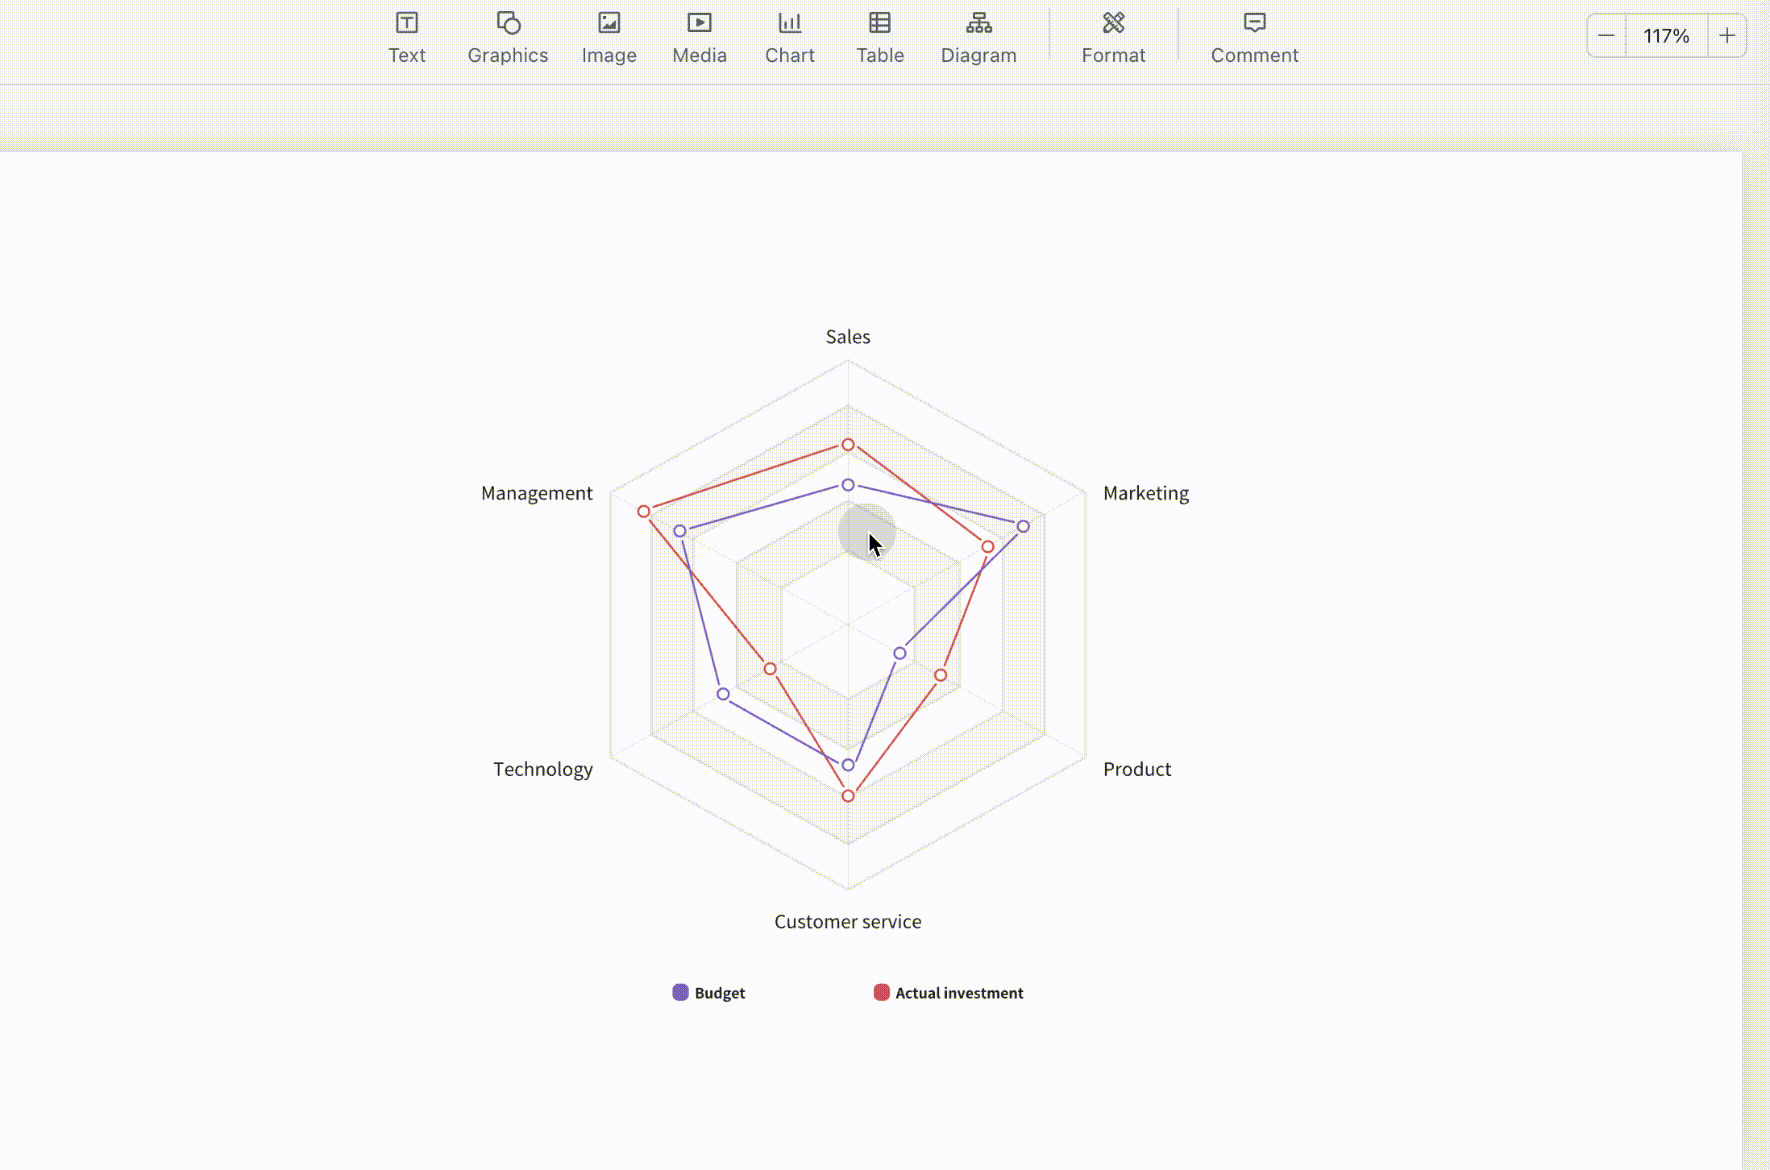Select the Sales axis label
This screenshot has height=1170, width=1770.
[x=848, y=337]
